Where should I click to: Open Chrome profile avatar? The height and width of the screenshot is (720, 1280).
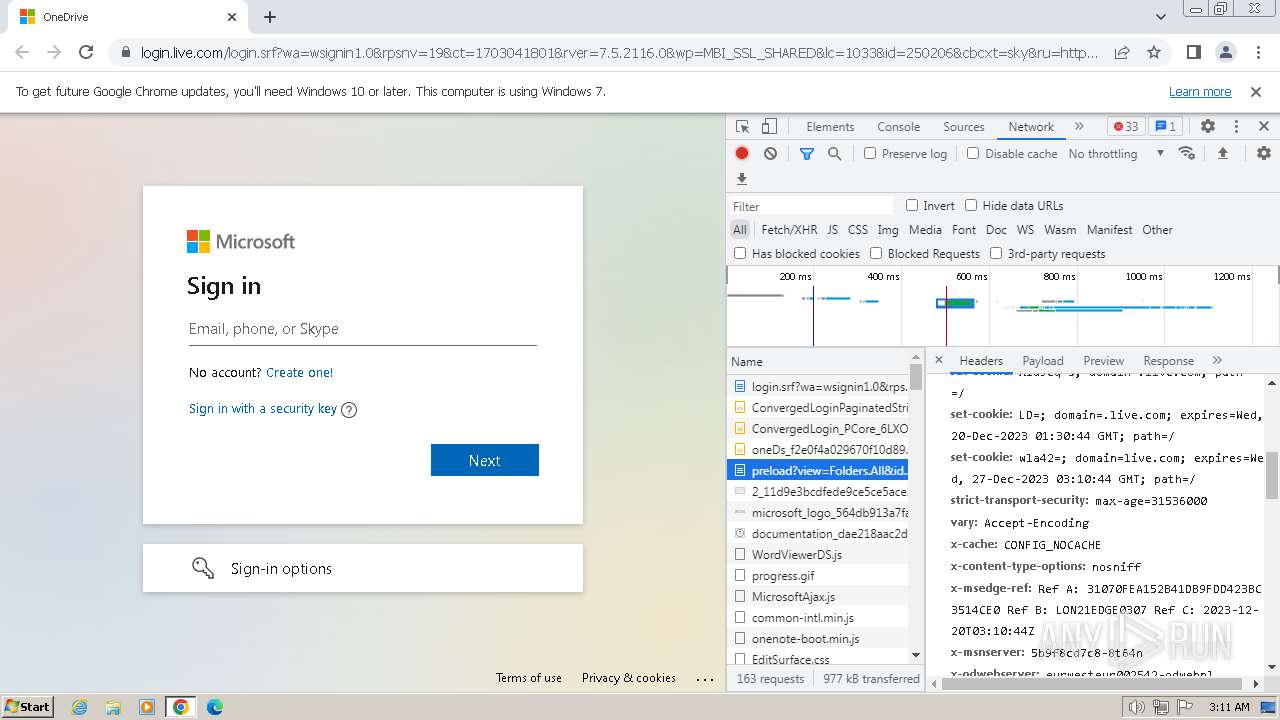coord(1225,52)
